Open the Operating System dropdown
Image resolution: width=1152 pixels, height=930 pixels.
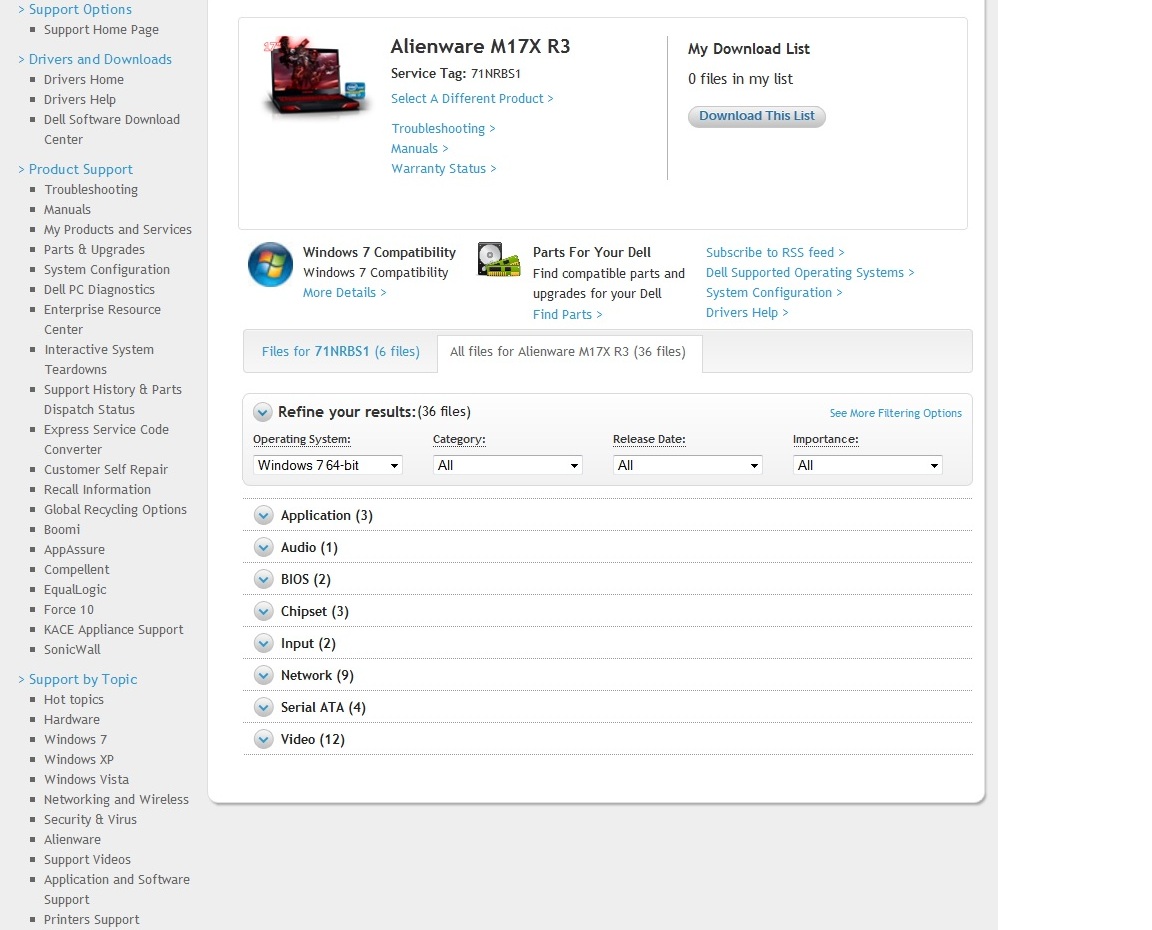tap(328, 465)
